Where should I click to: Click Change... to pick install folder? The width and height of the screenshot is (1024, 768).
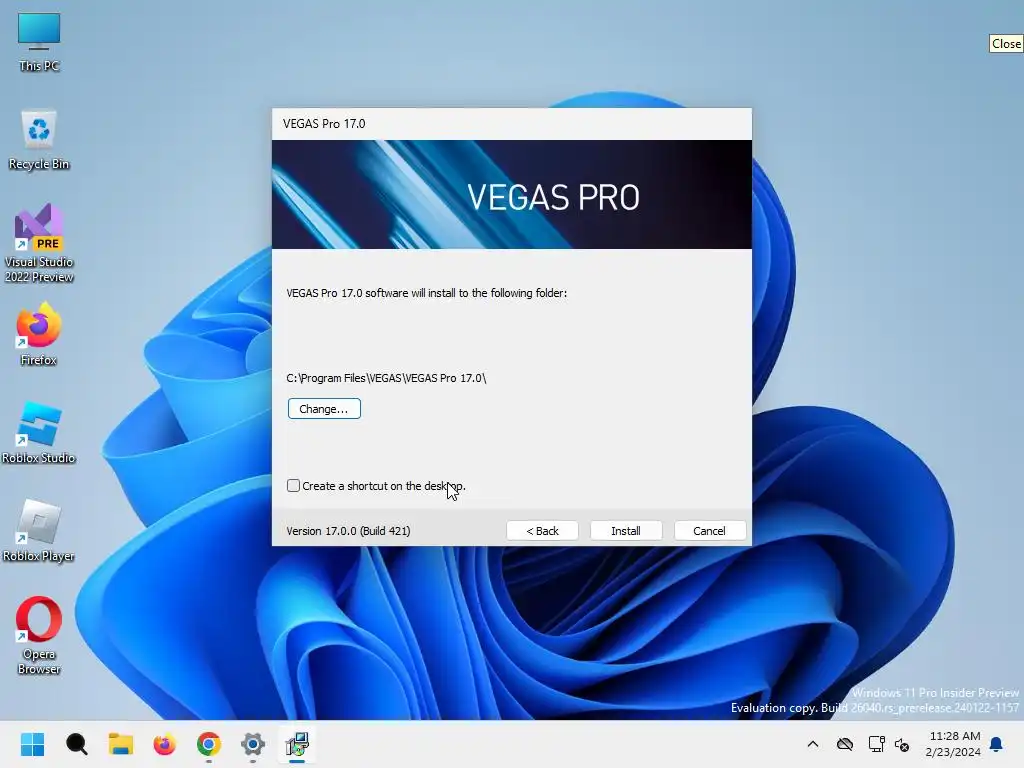(324, 409)
